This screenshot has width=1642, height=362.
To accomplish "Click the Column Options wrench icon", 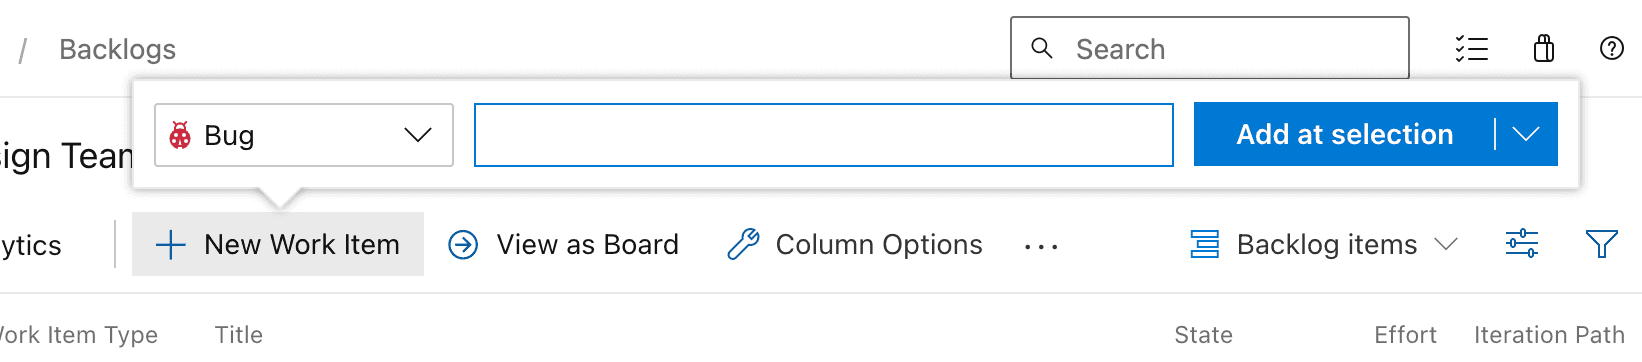I will point(743,244).
